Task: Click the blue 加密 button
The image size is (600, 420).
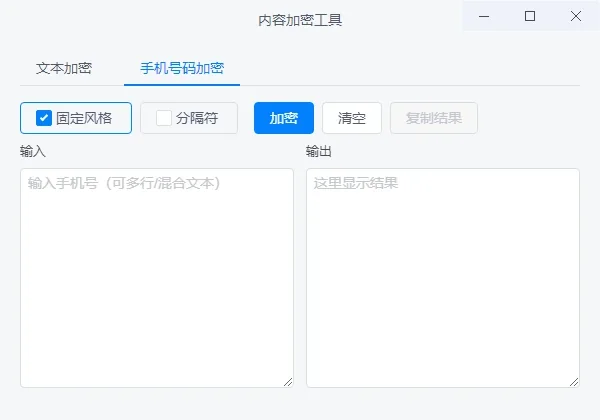Action: [x=284, y=118]
